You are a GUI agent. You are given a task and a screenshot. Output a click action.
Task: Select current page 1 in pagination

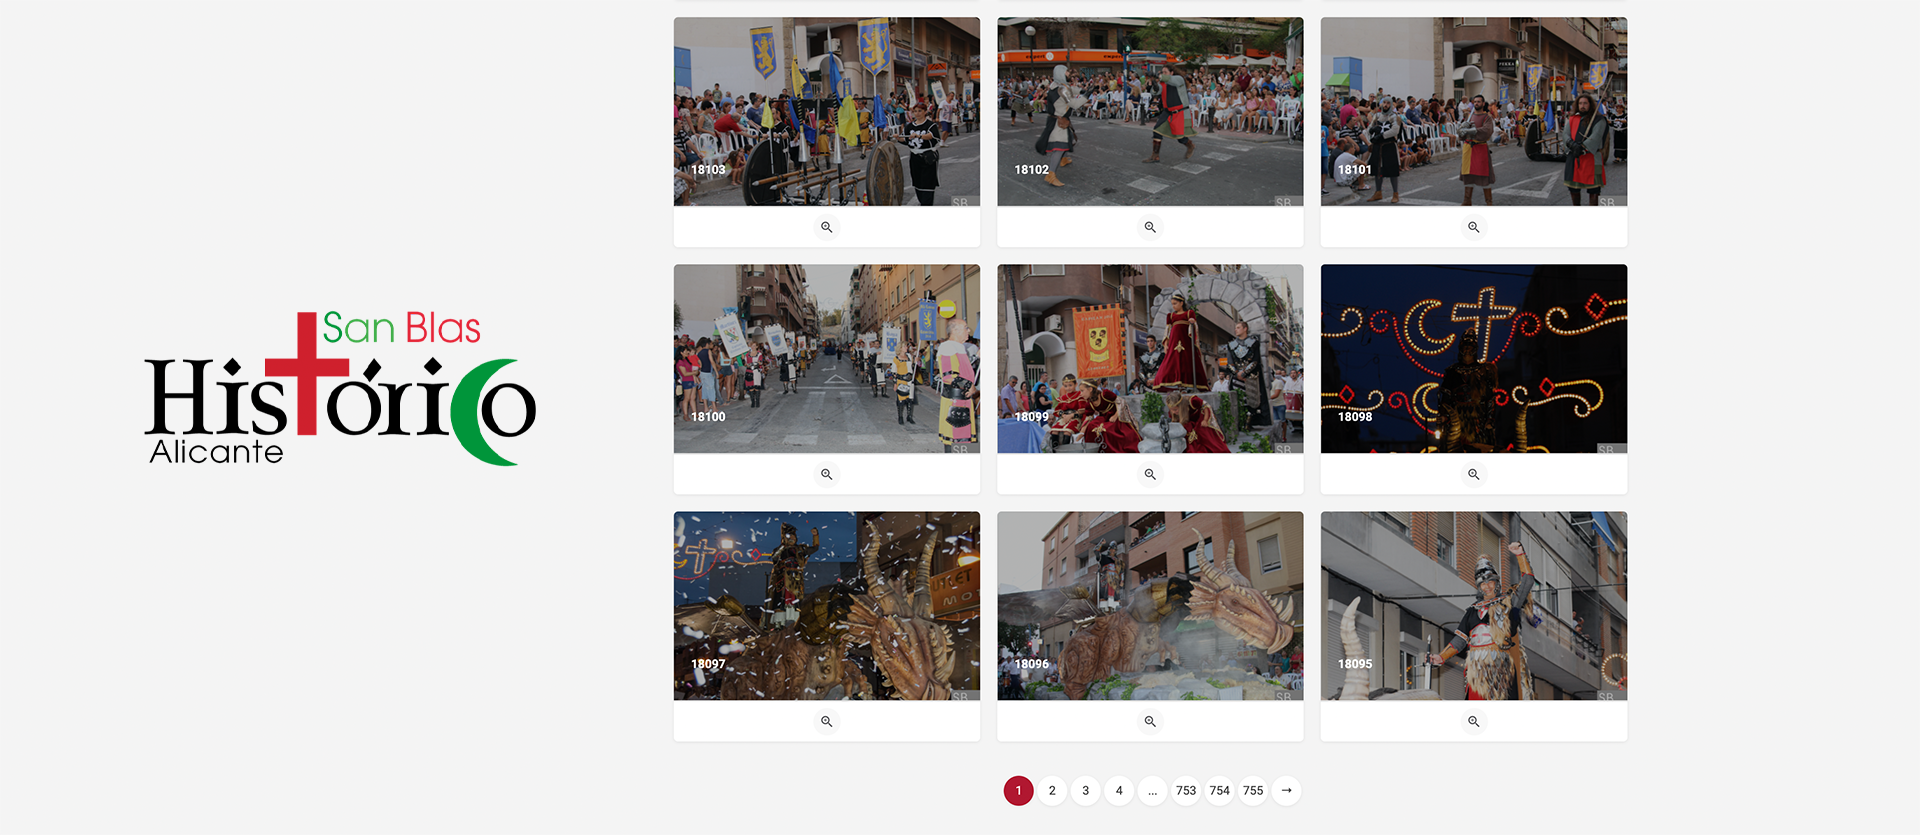point(1018,790)
